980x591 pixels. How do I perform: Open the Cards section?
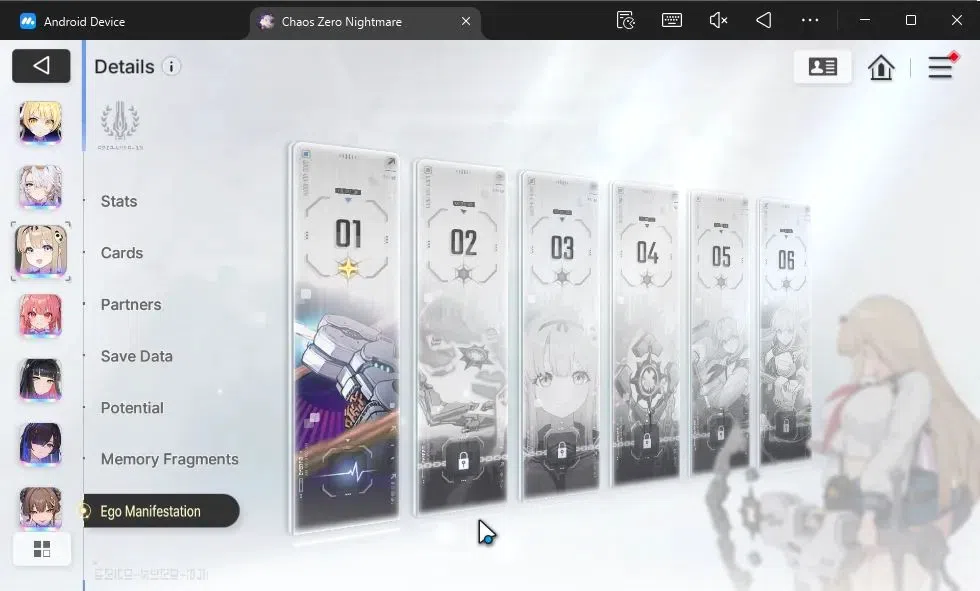point(122,253)
